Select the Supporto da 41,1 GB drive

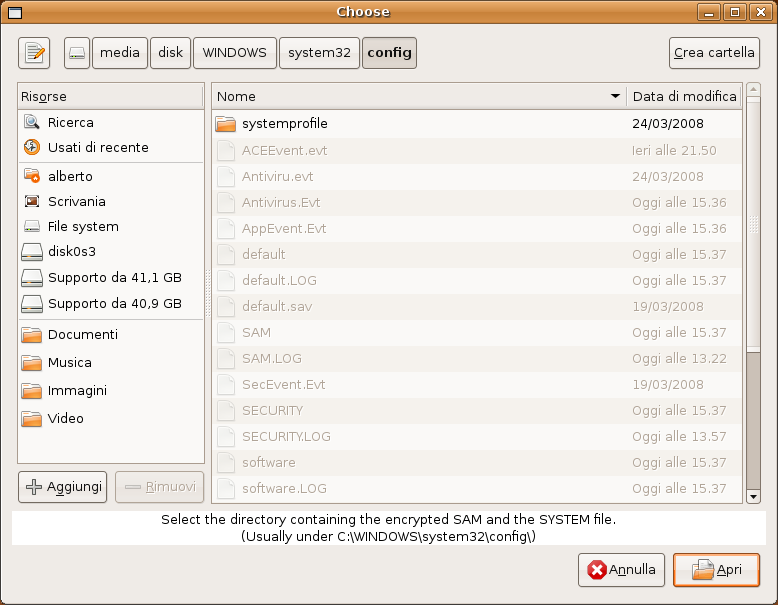tap(114, 277)
